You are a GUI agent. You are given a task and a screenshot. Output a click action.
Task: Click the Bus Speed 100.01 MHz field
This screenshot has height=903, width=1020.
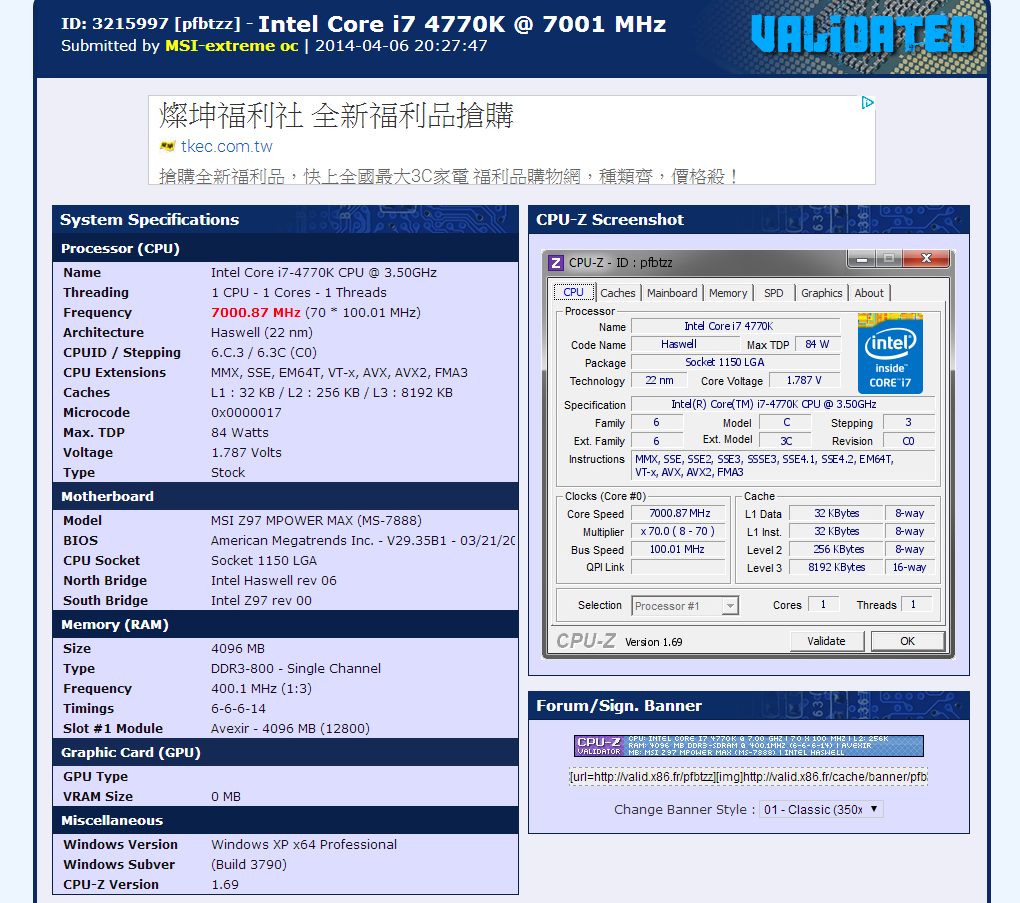[x=679, y=550]
